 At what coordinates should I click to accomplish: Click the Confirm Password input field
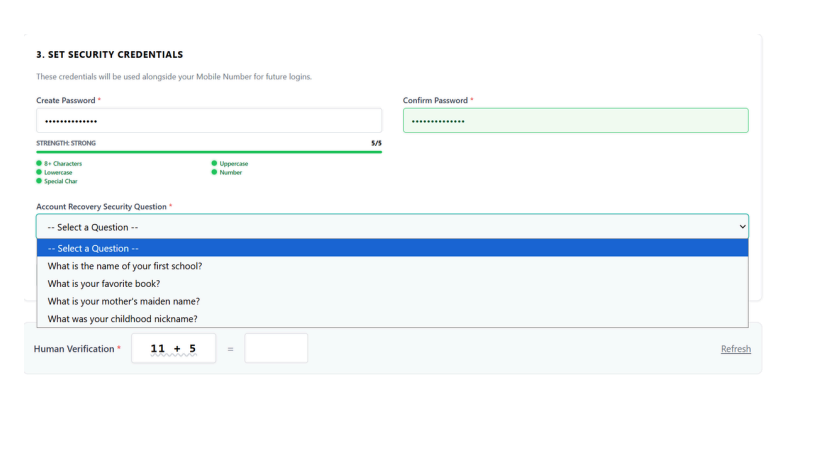pyautogui.click(x=575, y=121)
